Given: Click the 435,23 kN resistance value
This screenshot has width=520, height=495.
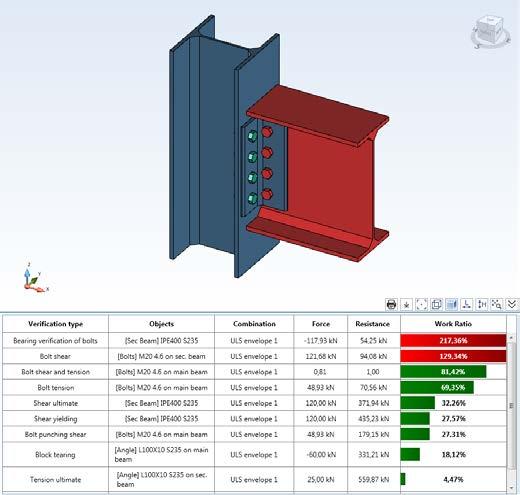Looking at the screenshot, I should pos(373,419).
